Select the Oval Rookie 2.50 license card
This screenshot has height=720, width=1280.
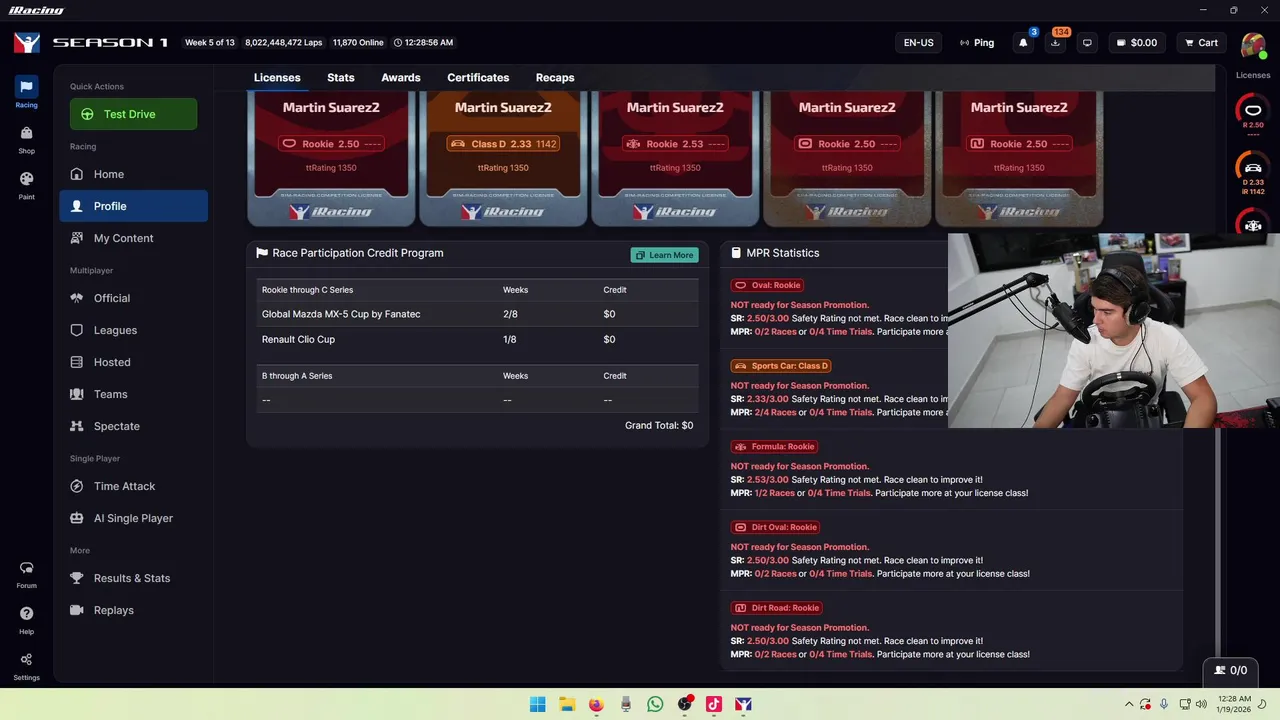coord(331,158)
